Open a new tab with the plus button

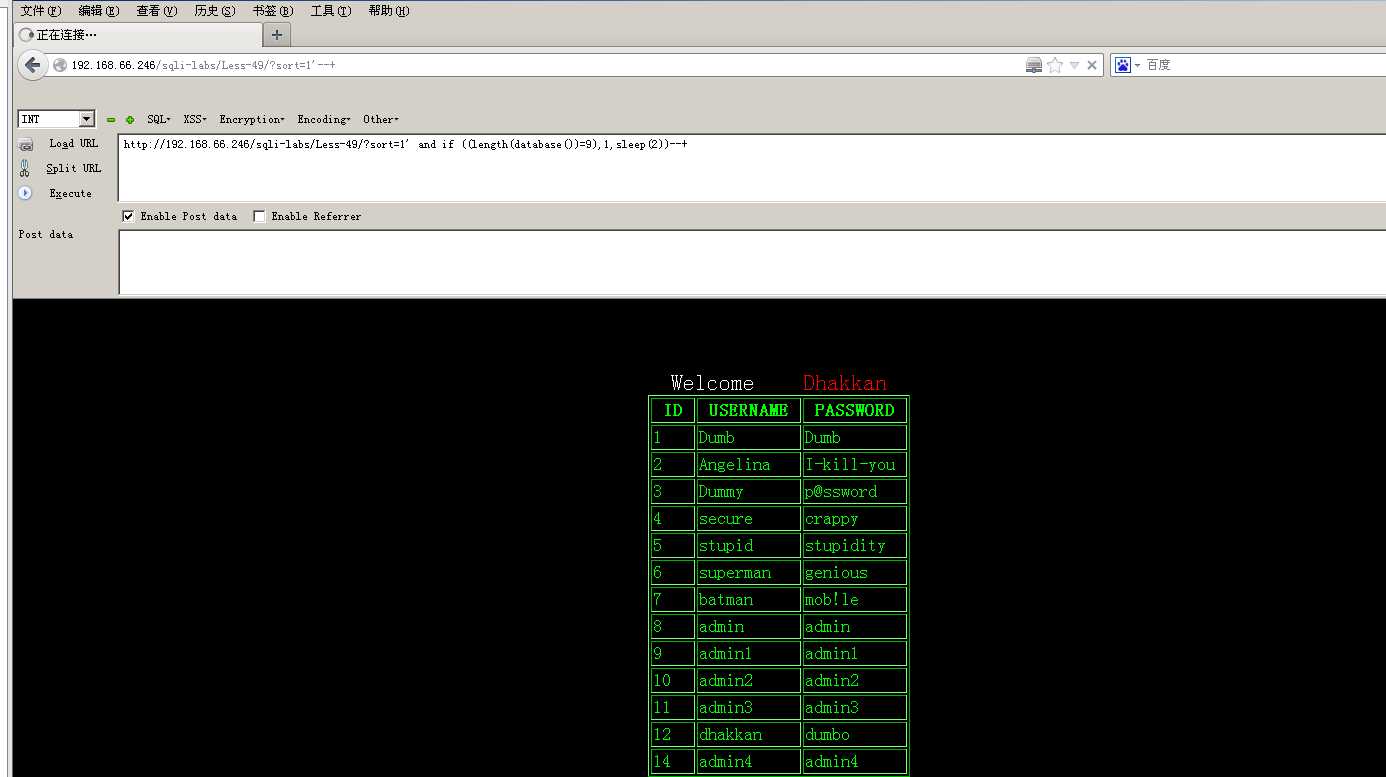277,34
